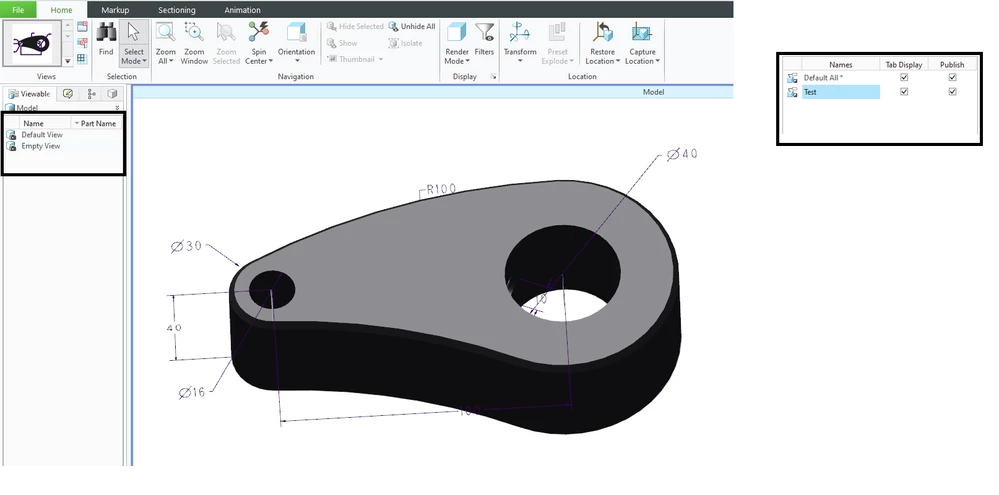Click the Spin Center icon
999x495 pixels.
[259, 32]
